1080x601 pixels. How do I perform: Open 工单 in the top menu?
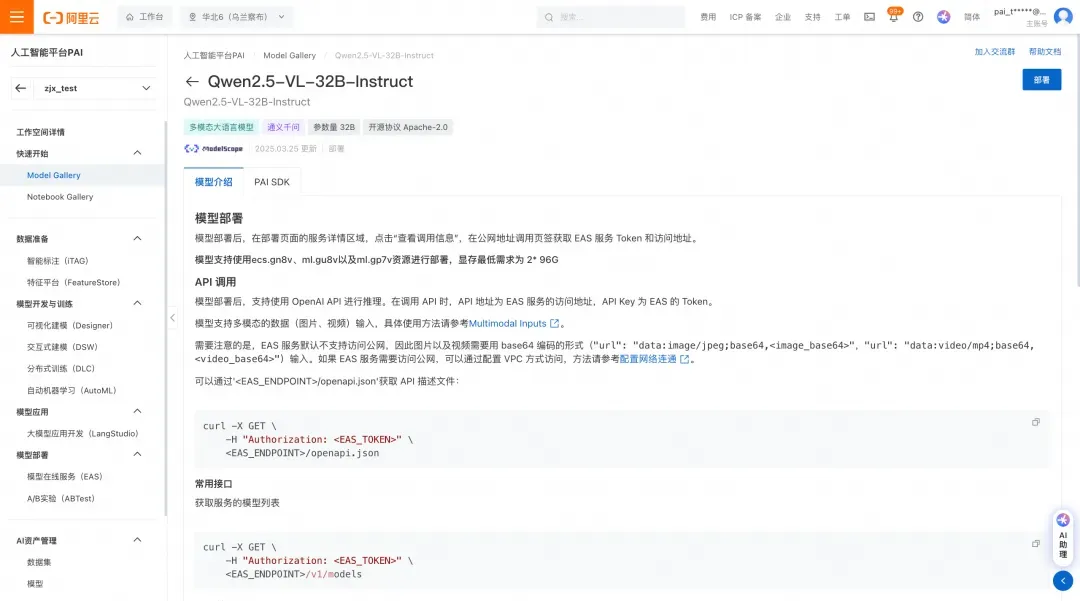point(842,17)
